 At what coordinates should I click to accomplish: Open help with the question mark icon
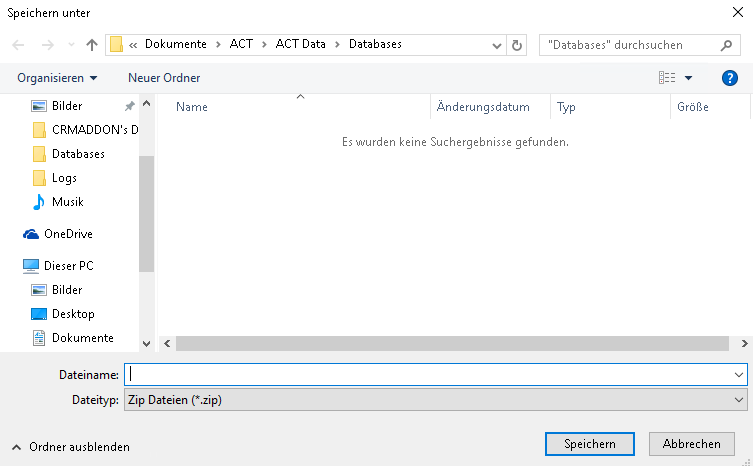coord(729,78)
